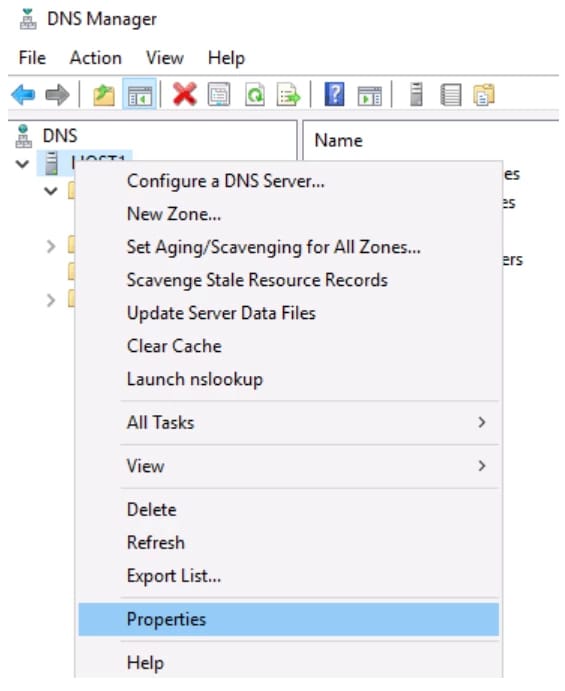Click the red X Delete icon

[x=185, y=94]
